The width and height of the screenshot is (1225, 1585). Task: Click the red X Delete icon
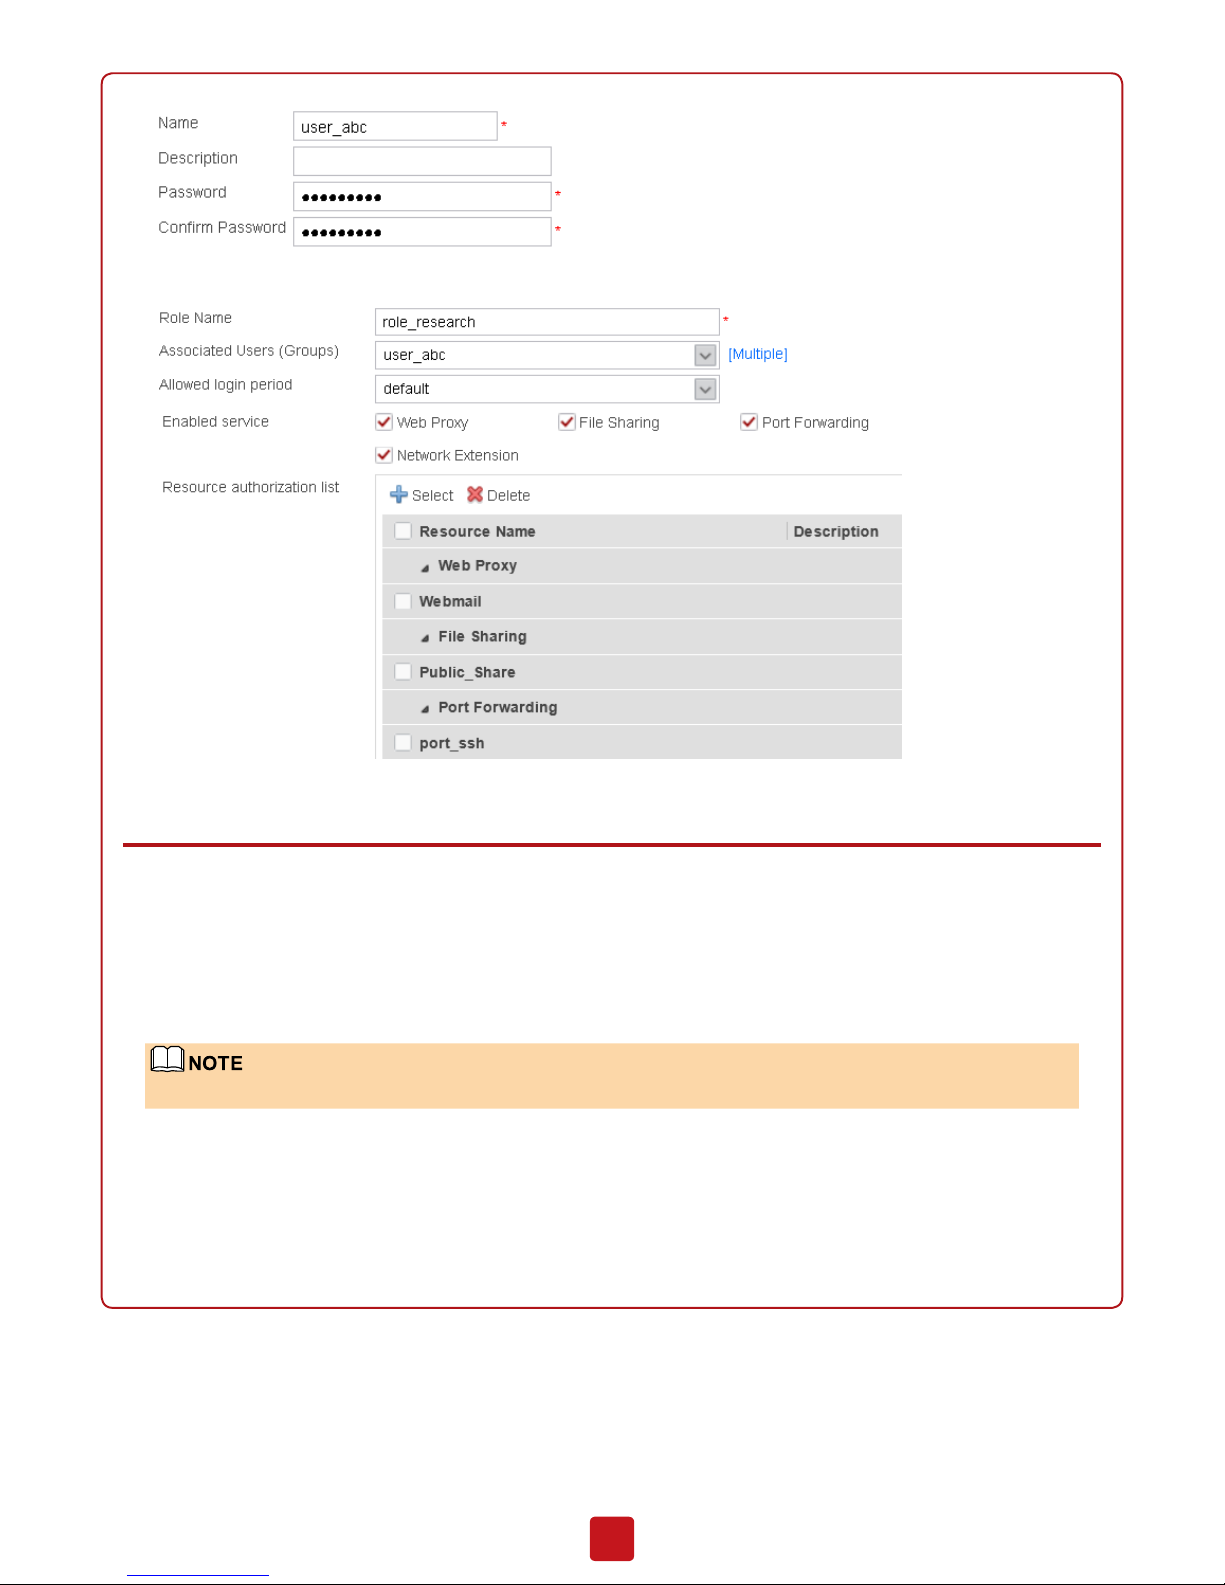click(x=475, y=494)
